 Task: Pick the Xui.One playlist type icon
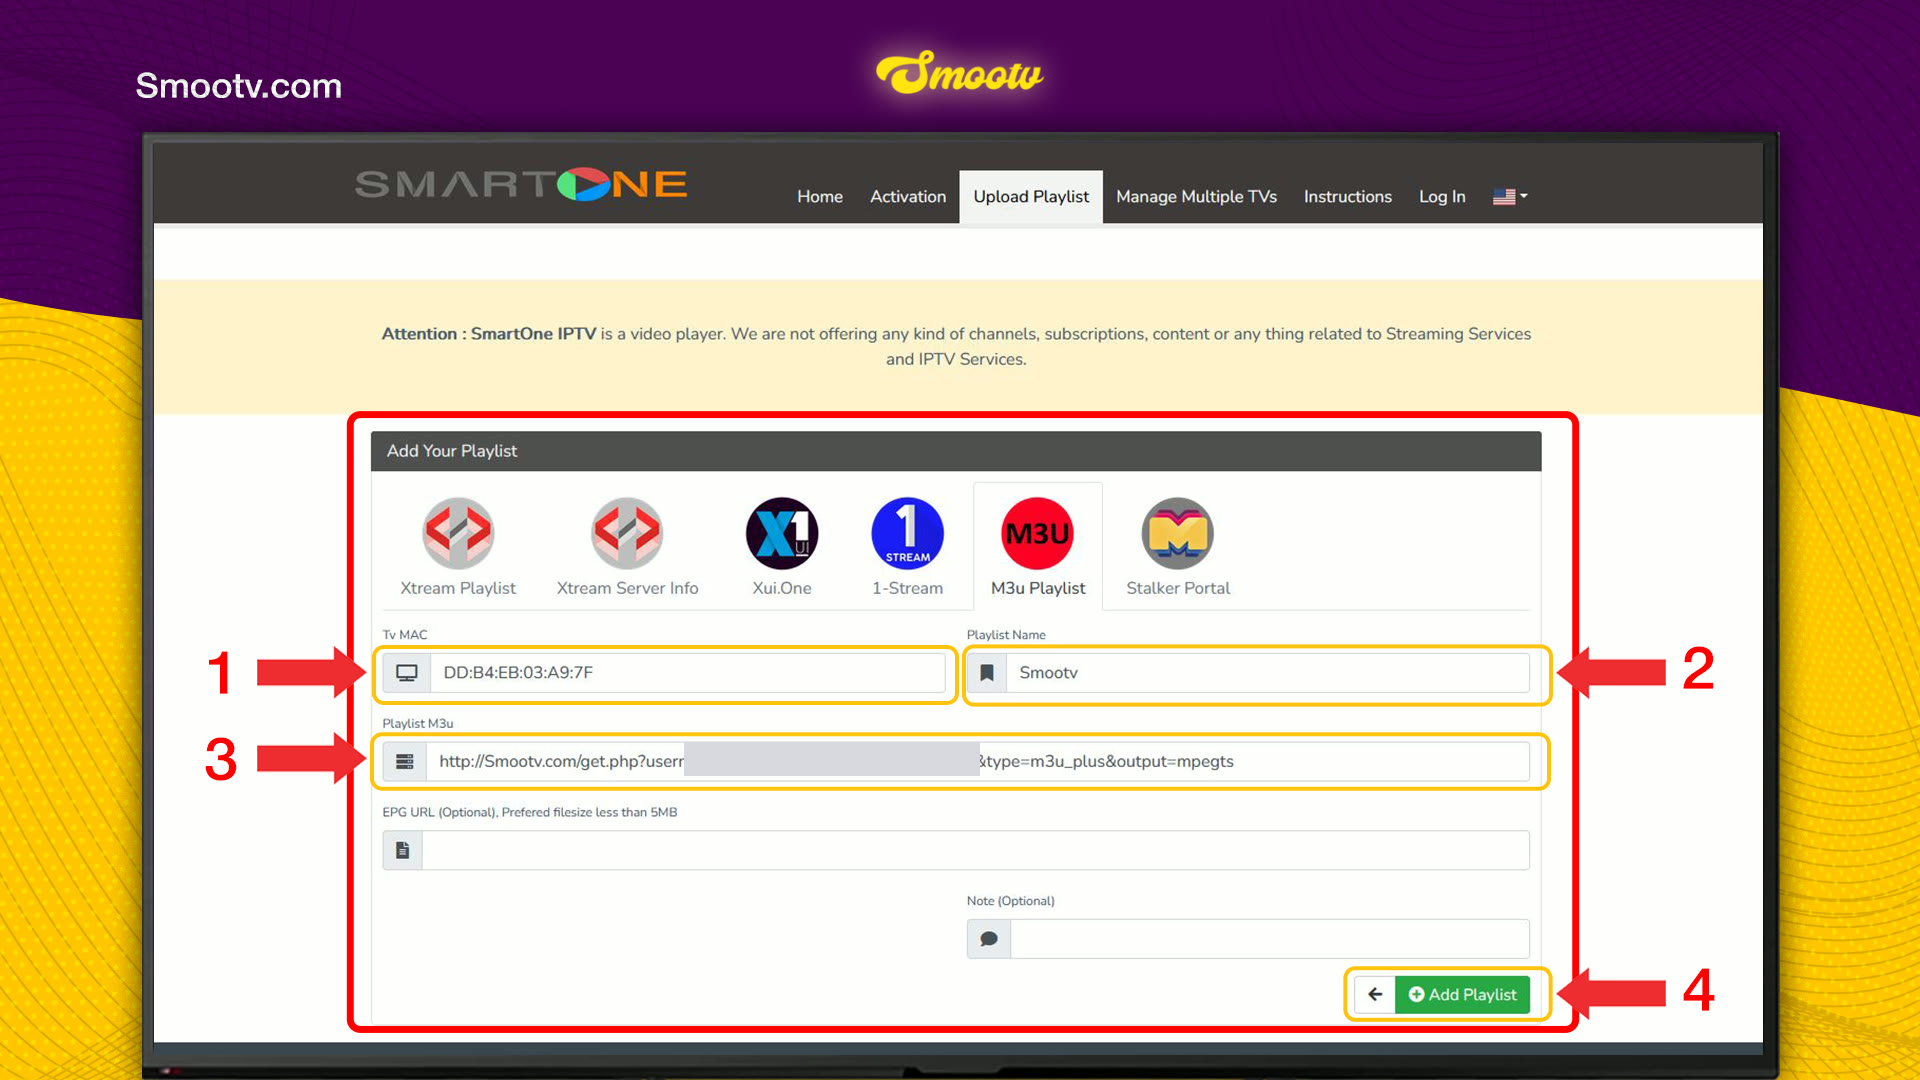coord(782,533)
